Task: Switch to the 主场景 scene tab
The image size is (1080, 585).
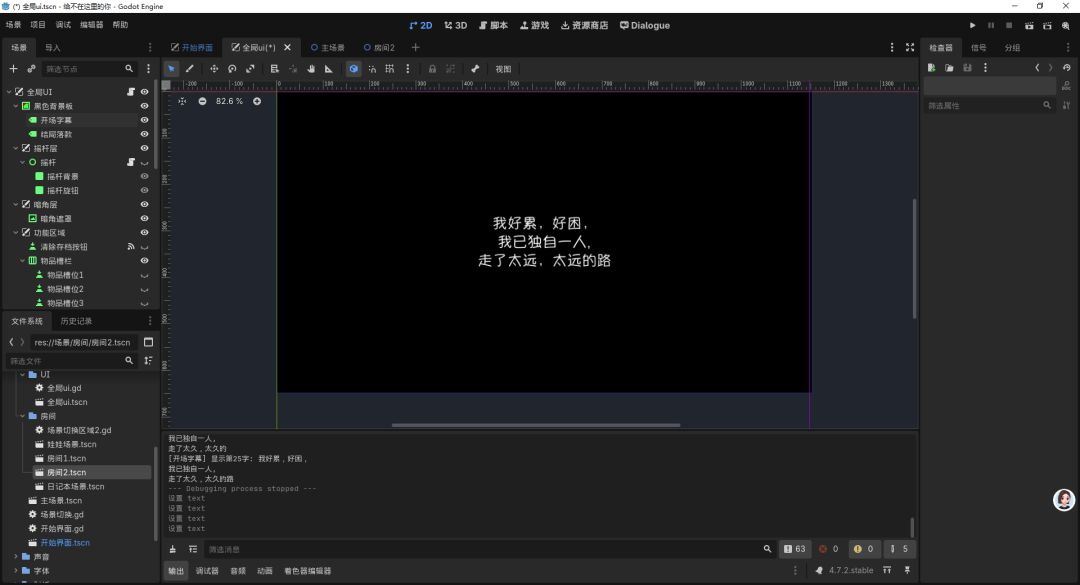Action: pyautogui.click(x=328, y=48)
